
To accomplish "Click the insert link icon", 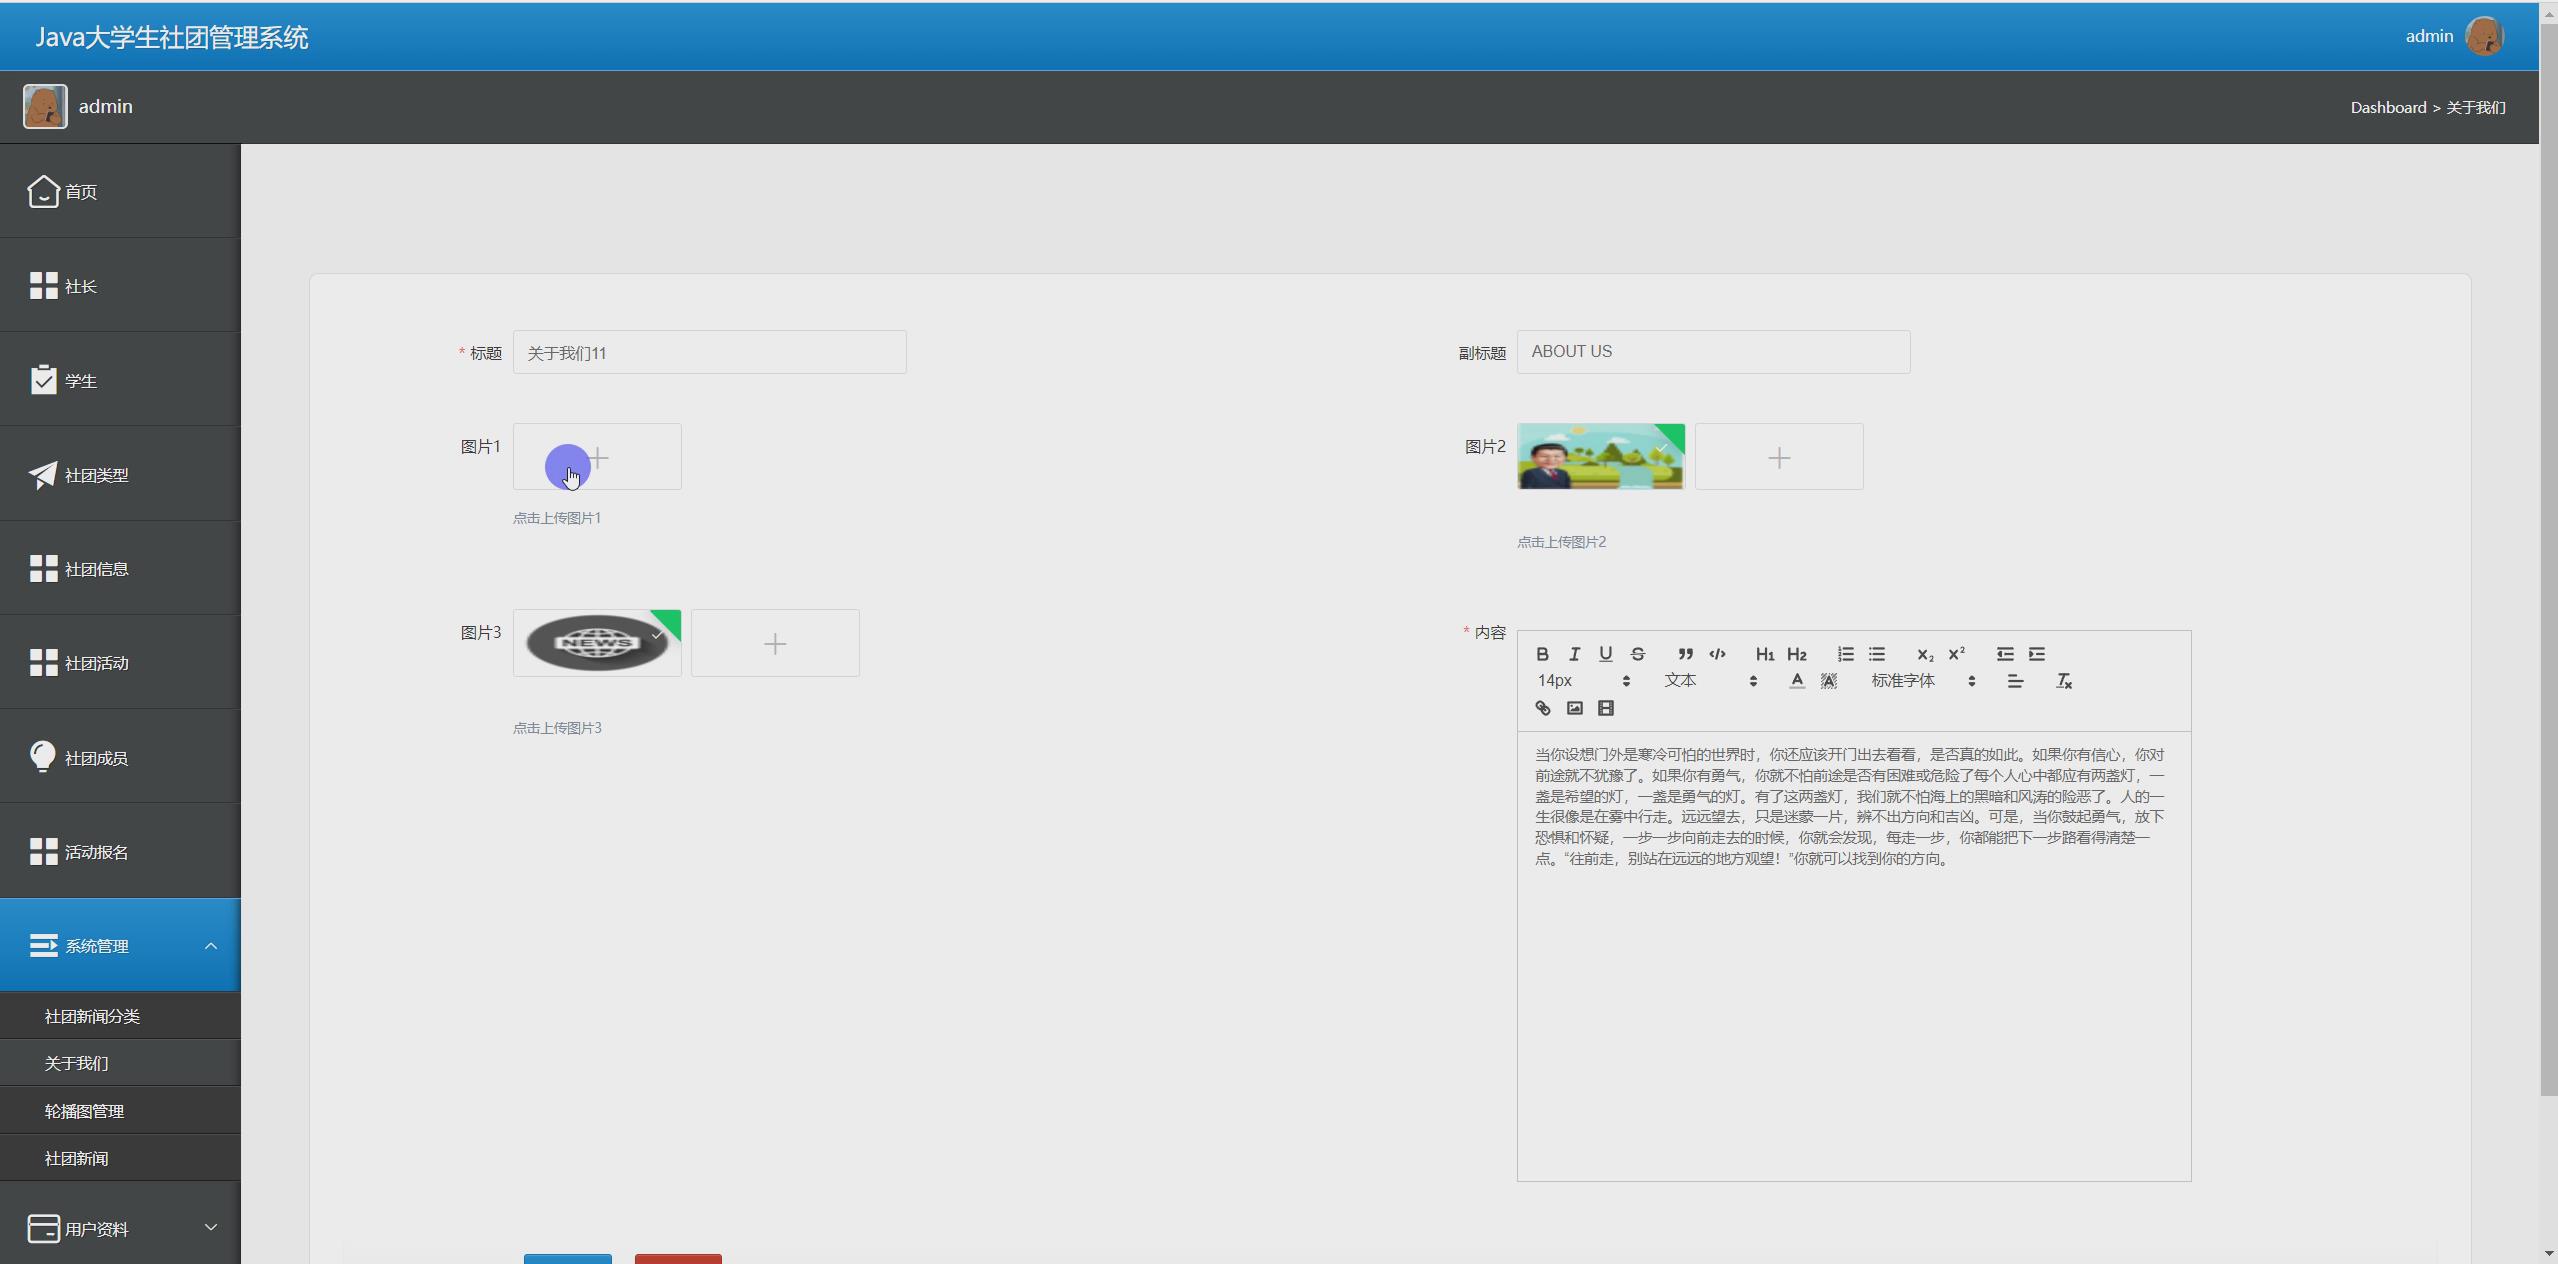I will click(x=1542, y=708).
